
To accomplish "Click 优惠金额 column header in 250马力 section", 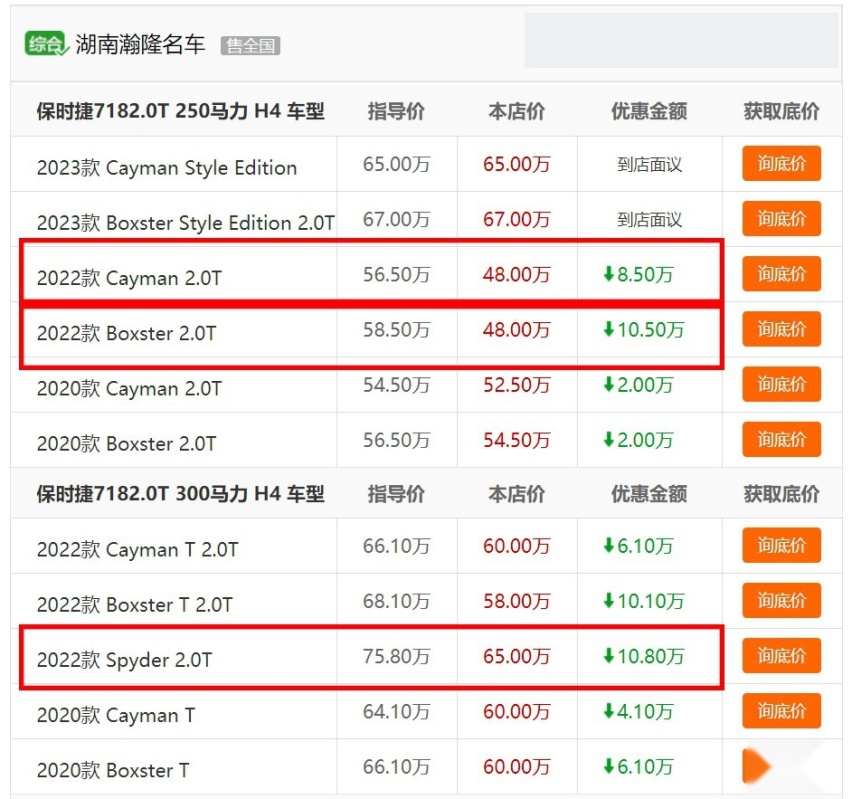I will point(649,111).
